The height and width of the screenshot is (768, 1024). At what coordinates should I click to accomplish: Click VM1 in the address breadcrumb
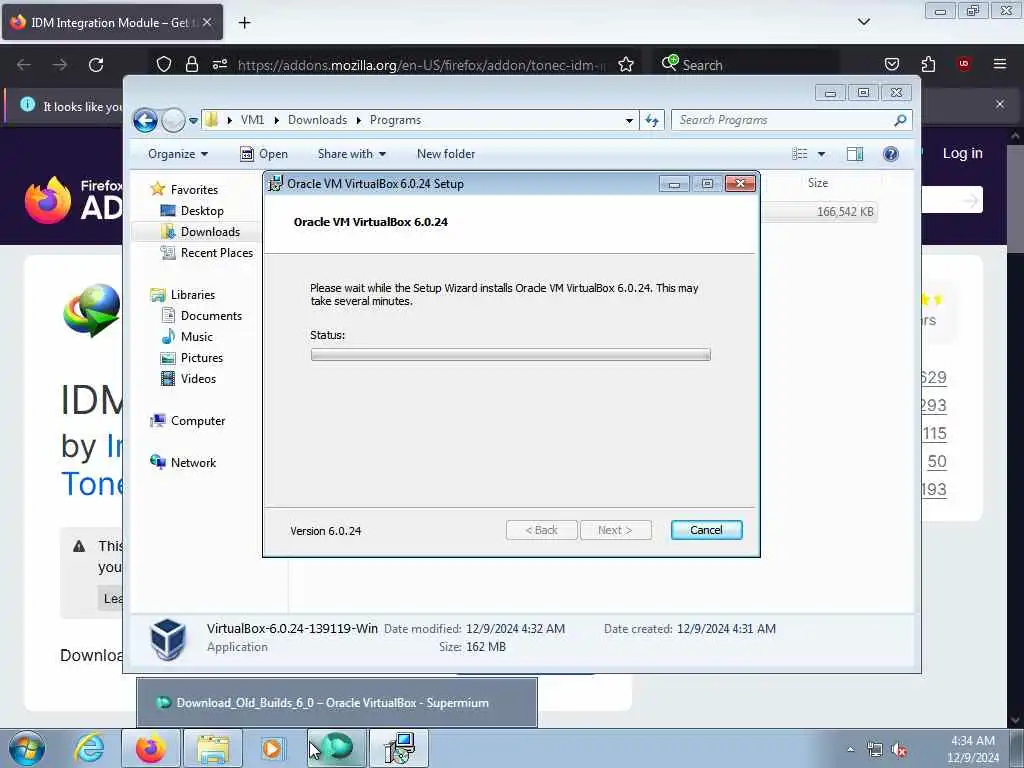coord(252,120)
